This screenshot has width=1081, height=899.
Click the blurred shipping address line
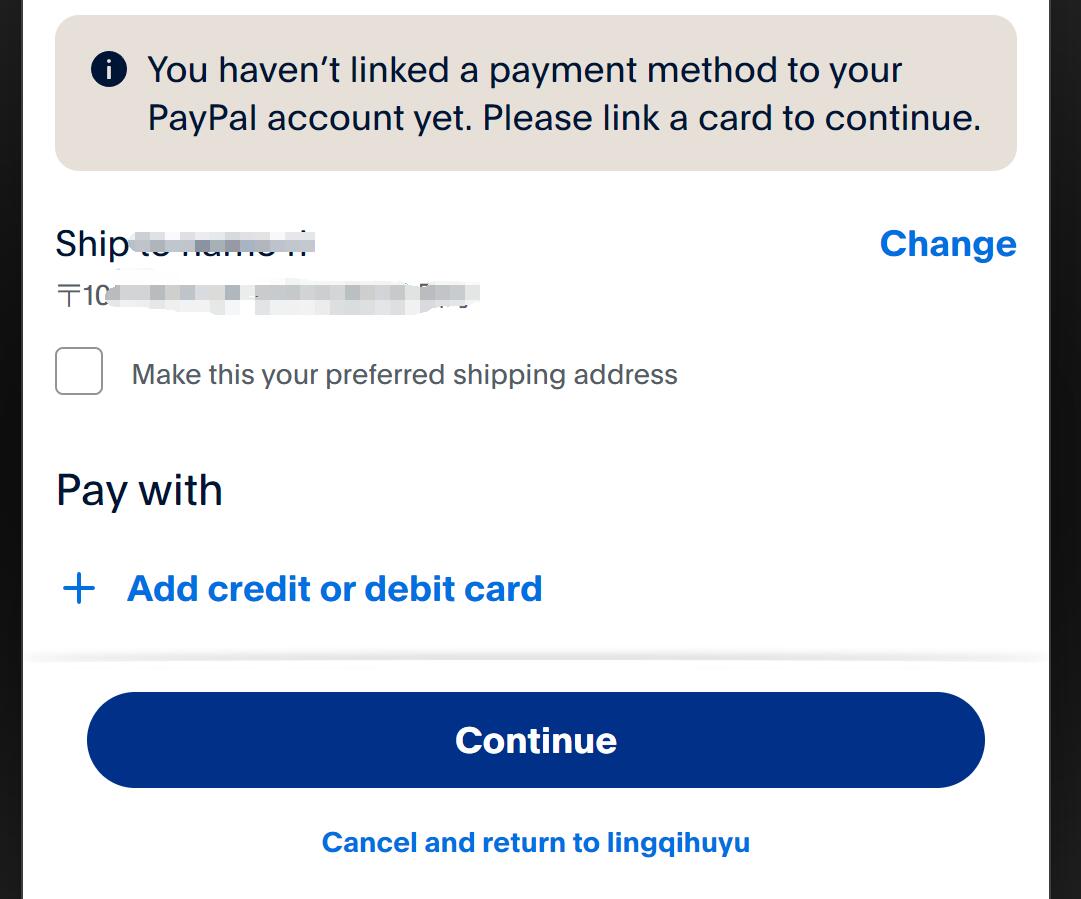[x=290, y=296]
